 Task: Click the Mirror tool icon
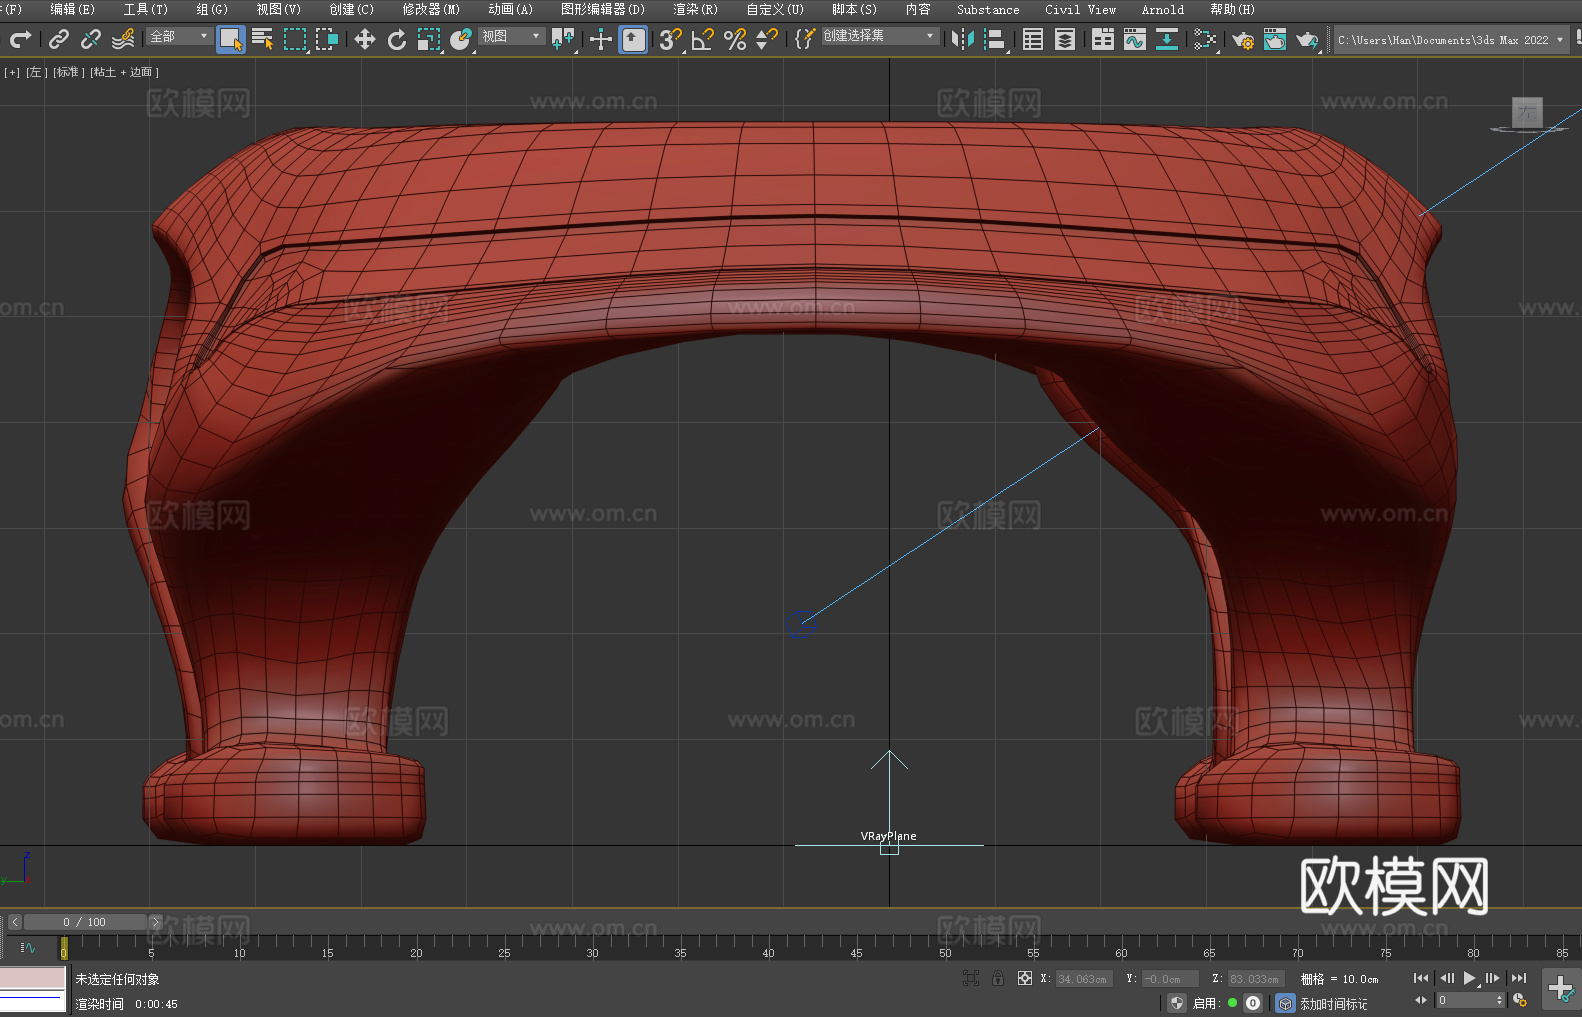[x=963, y=39]
